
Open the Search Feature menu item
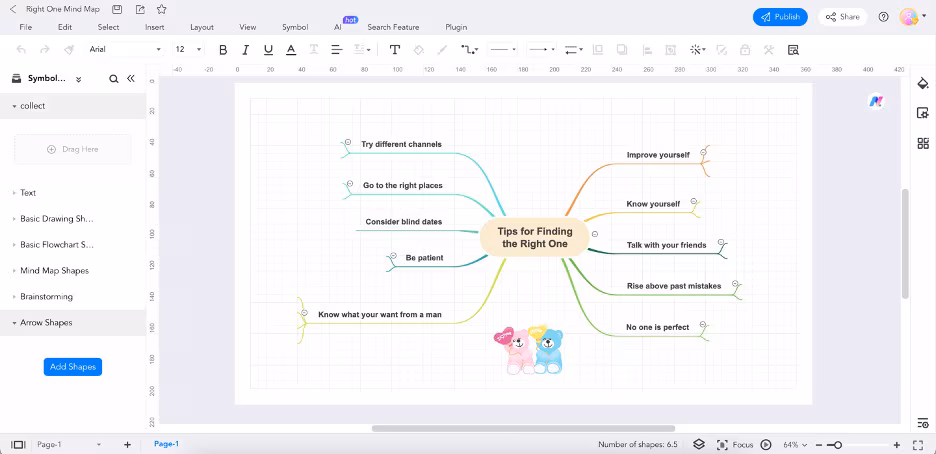click(x=393, y=27)
